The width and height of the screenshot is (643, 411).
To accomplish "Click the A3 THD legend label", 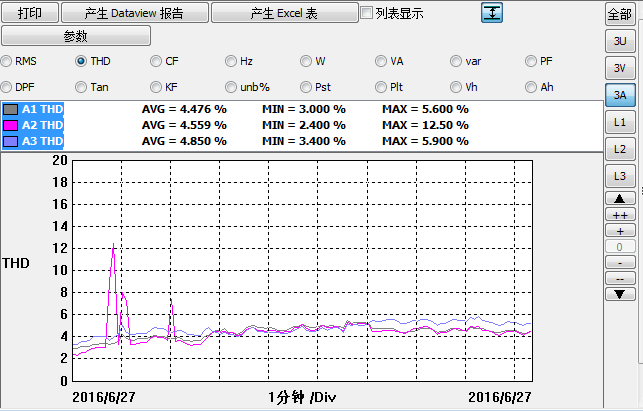I will click(43, 142).
